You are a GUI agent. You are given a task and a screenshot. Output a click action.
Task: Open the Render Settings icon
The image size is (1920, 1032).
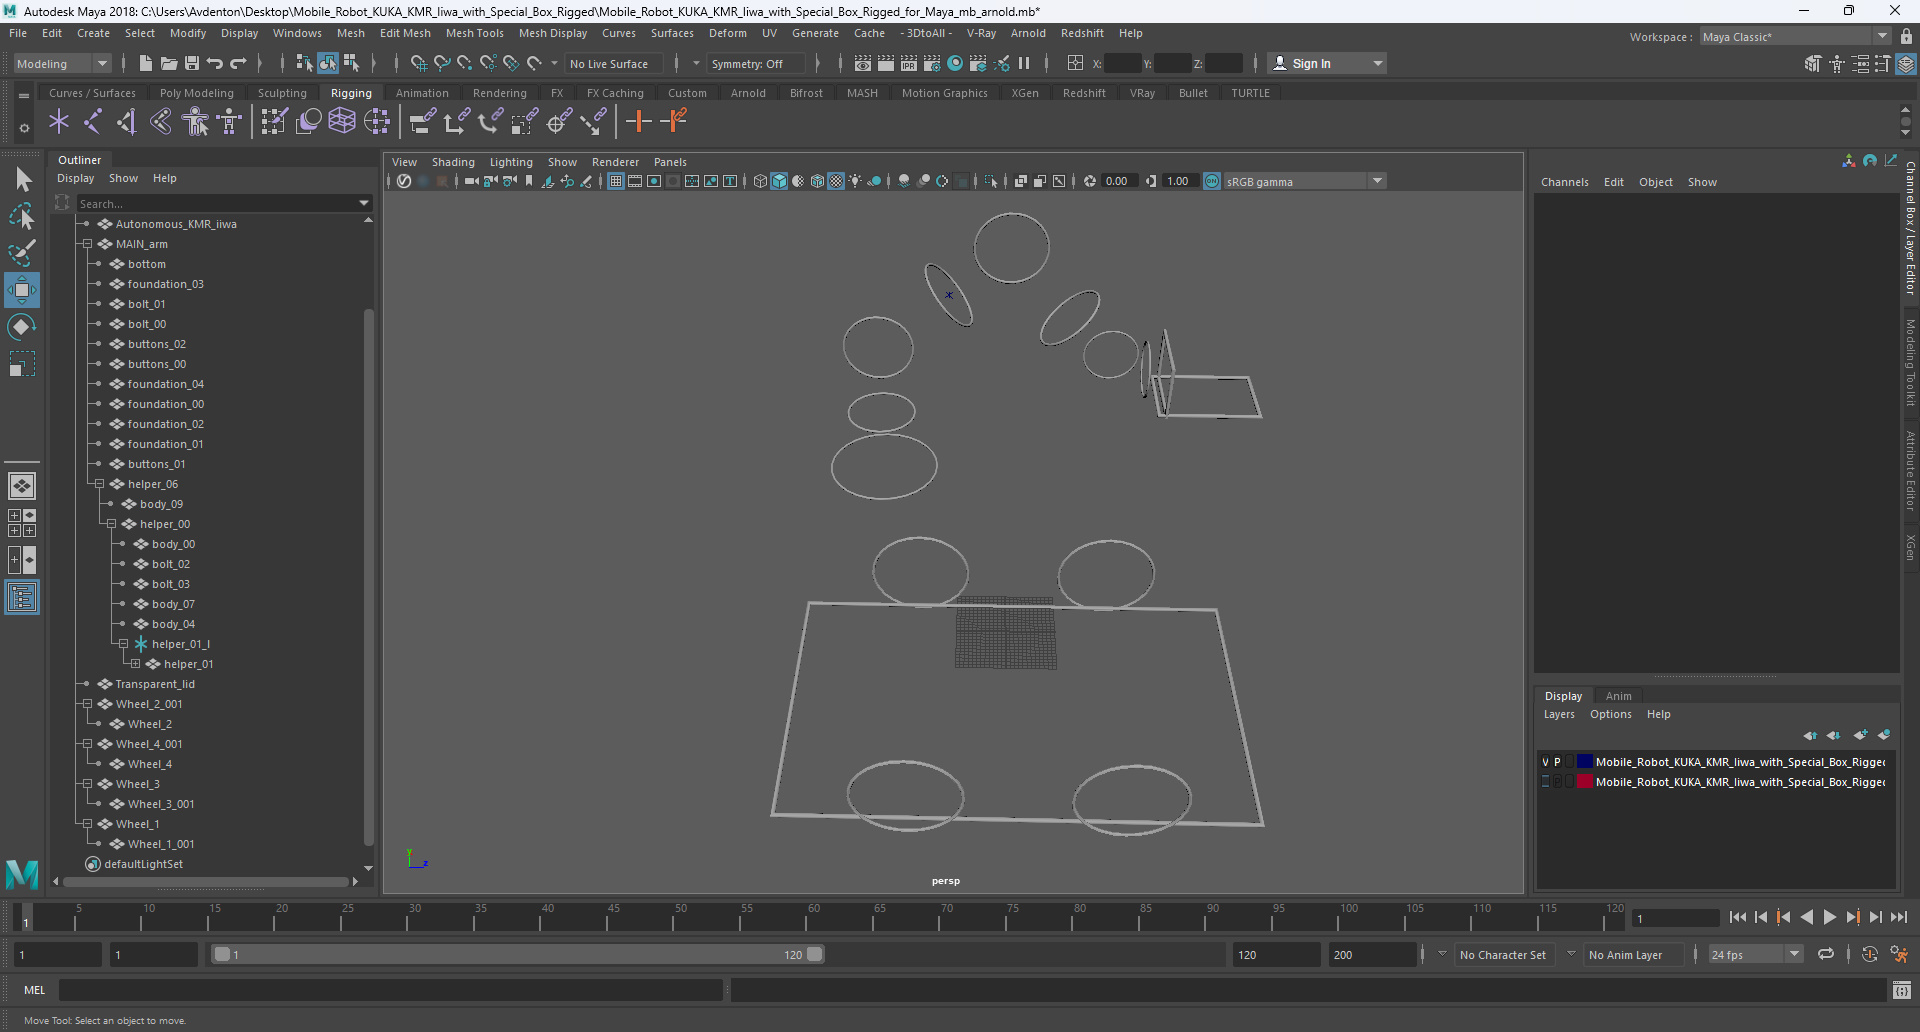point(932,63)
